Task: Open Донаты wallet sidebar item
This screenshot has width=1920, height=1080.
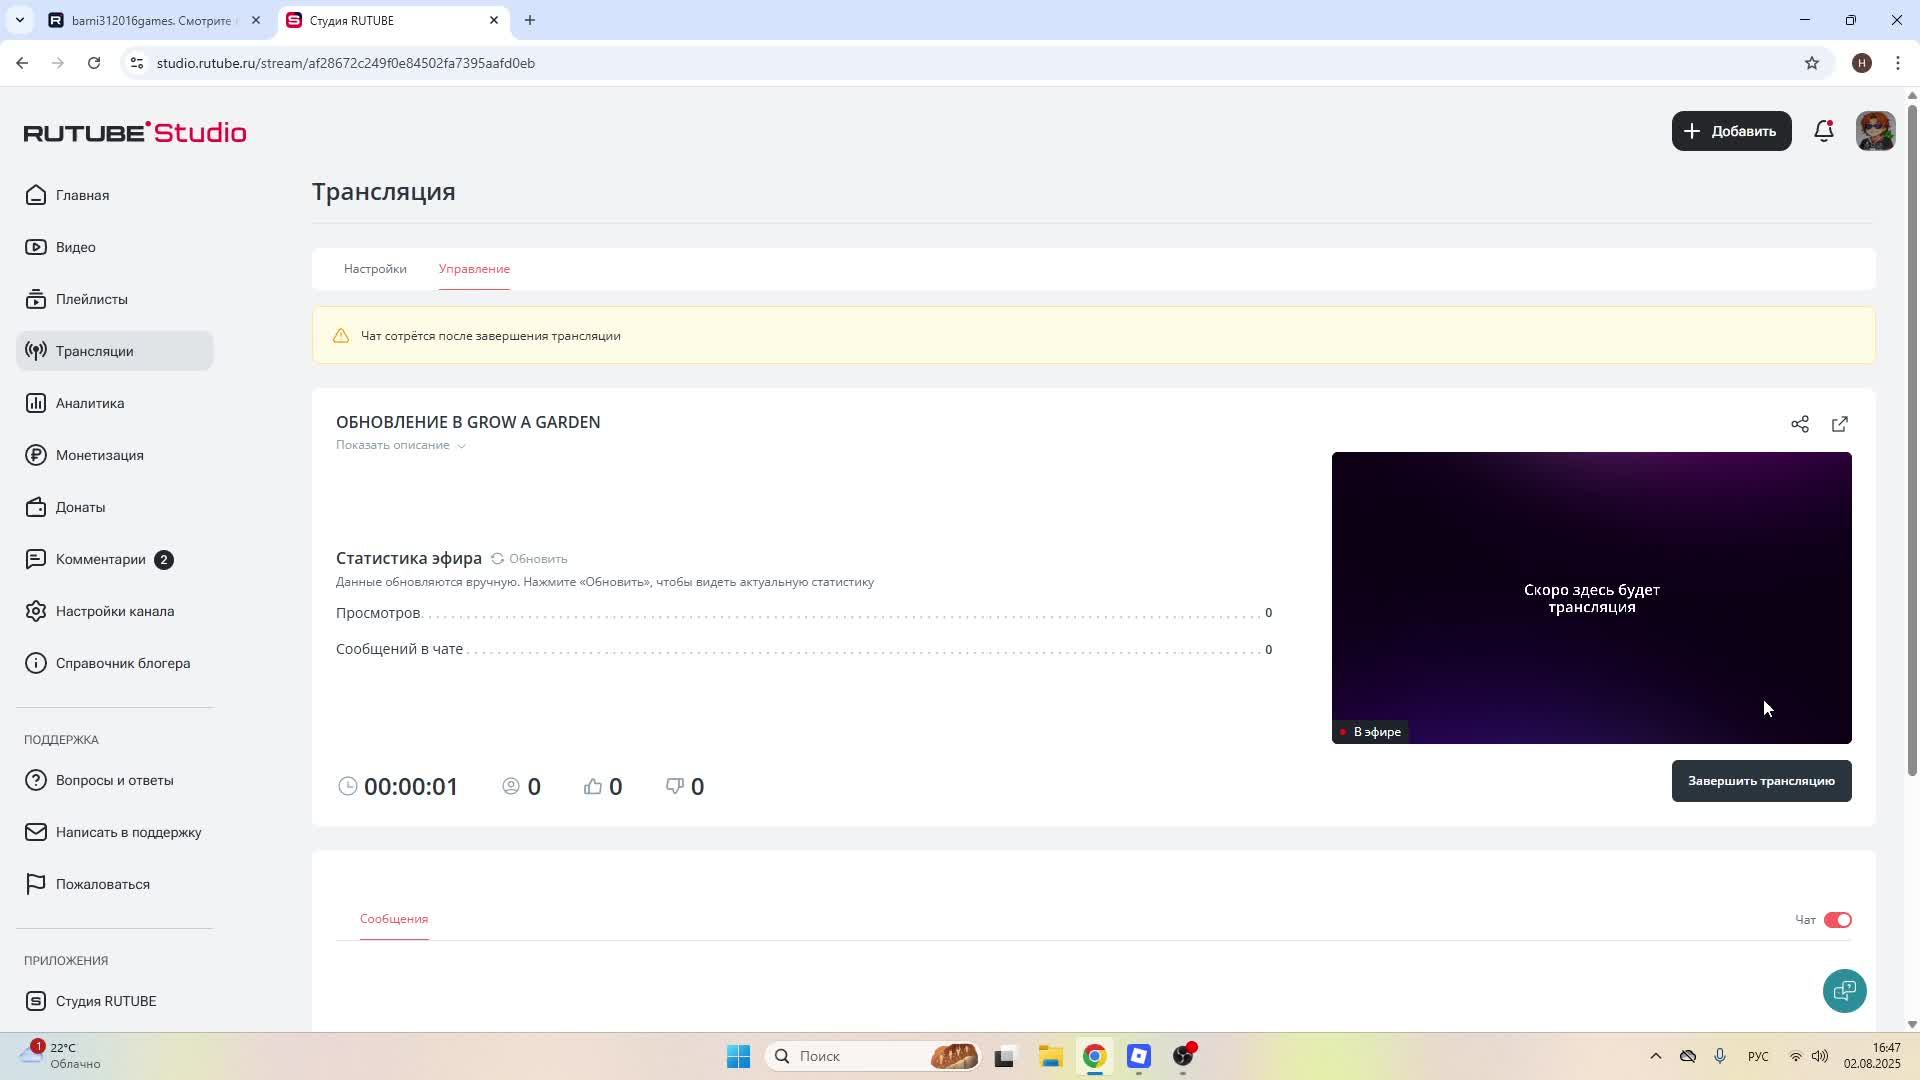Action: point(80,507)
